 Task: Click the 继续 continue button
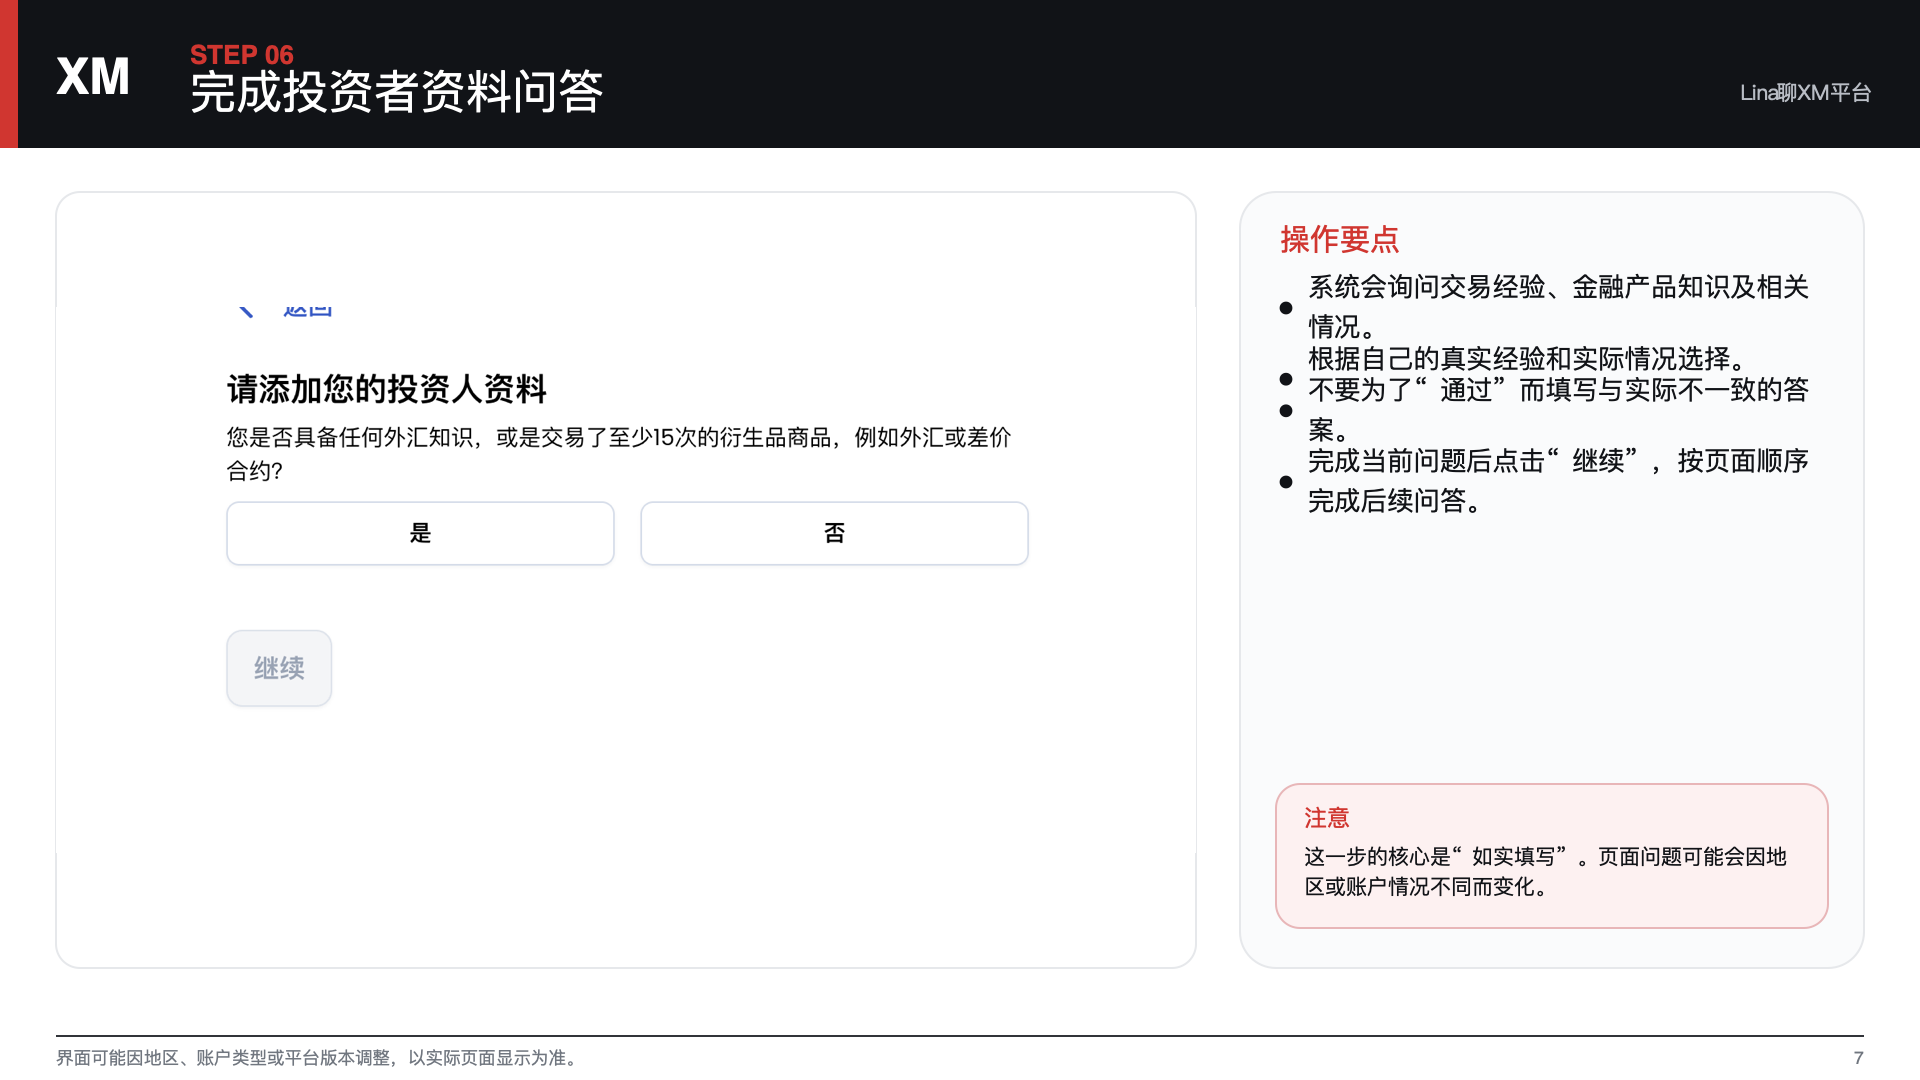point(279,668)
